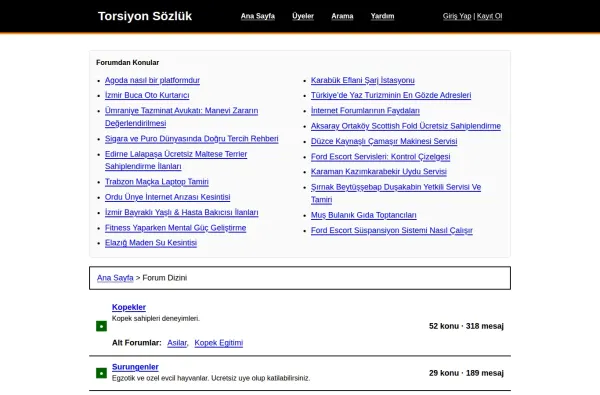Open Ordu Ünye İnternet Arızası Kesintisi
Screen dimensions: 600x395
click(168, 197)
